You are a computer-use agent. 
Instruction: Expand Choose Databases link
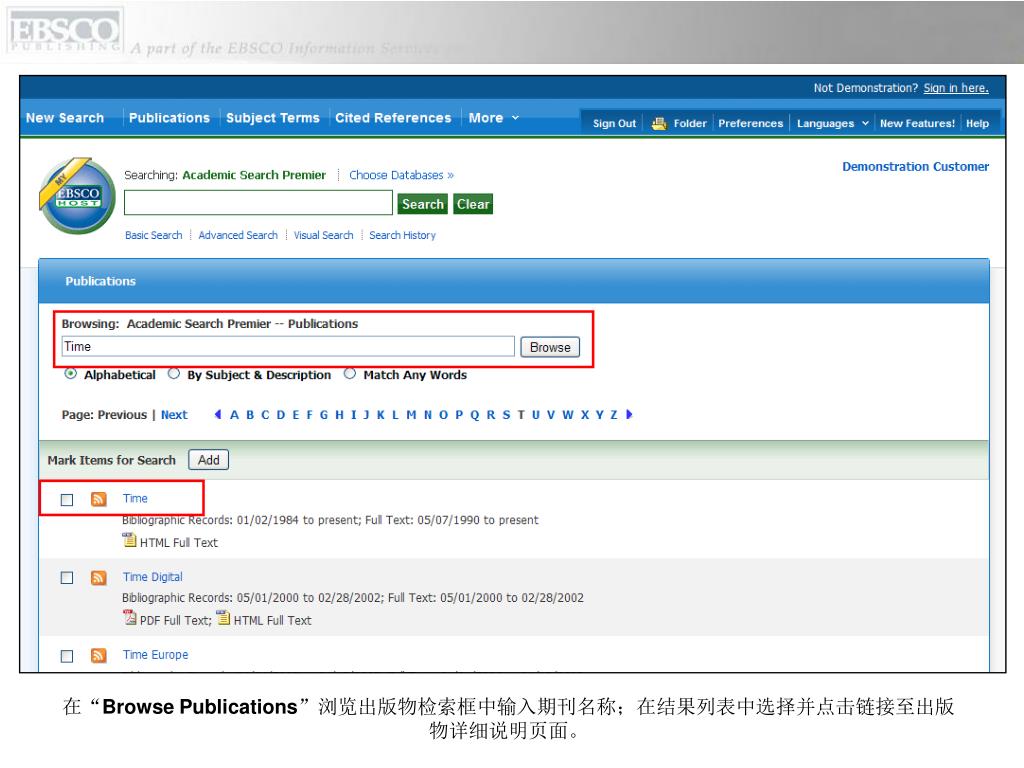coord(401,175)
